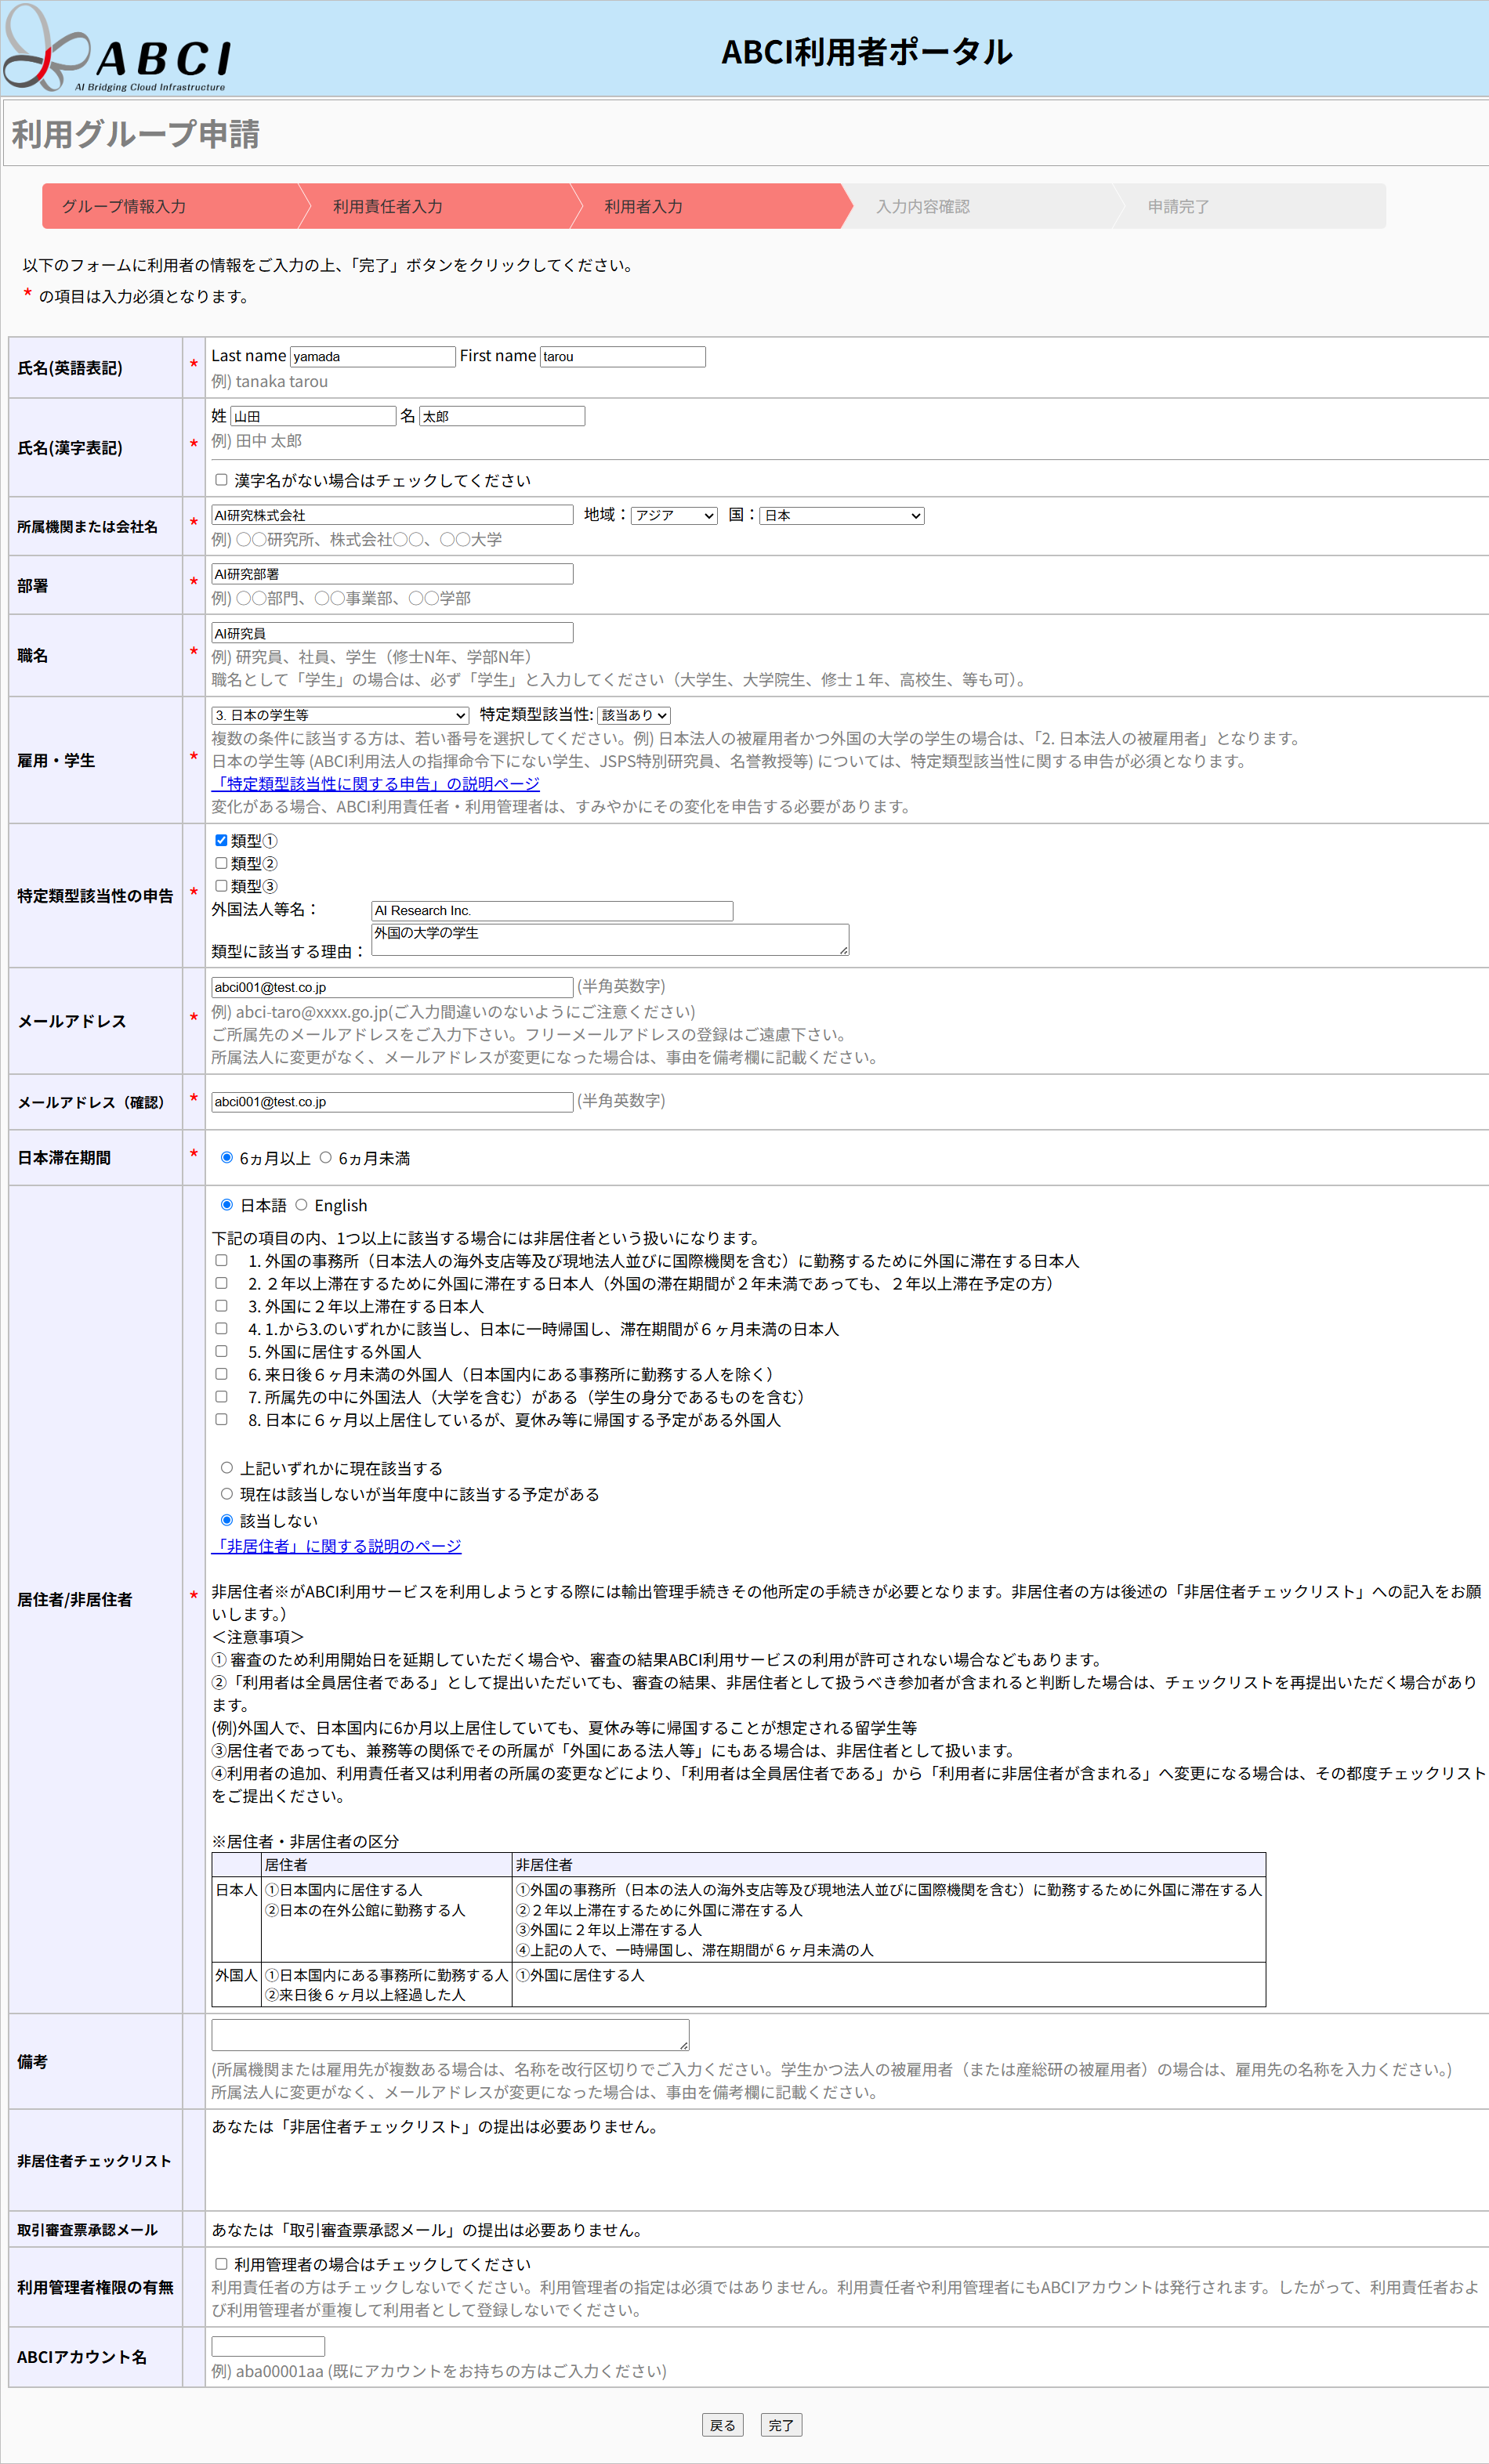1489x2464 pixels.
Task: Click the 名 field containing 太郎
Action: (x=502, y=416)
